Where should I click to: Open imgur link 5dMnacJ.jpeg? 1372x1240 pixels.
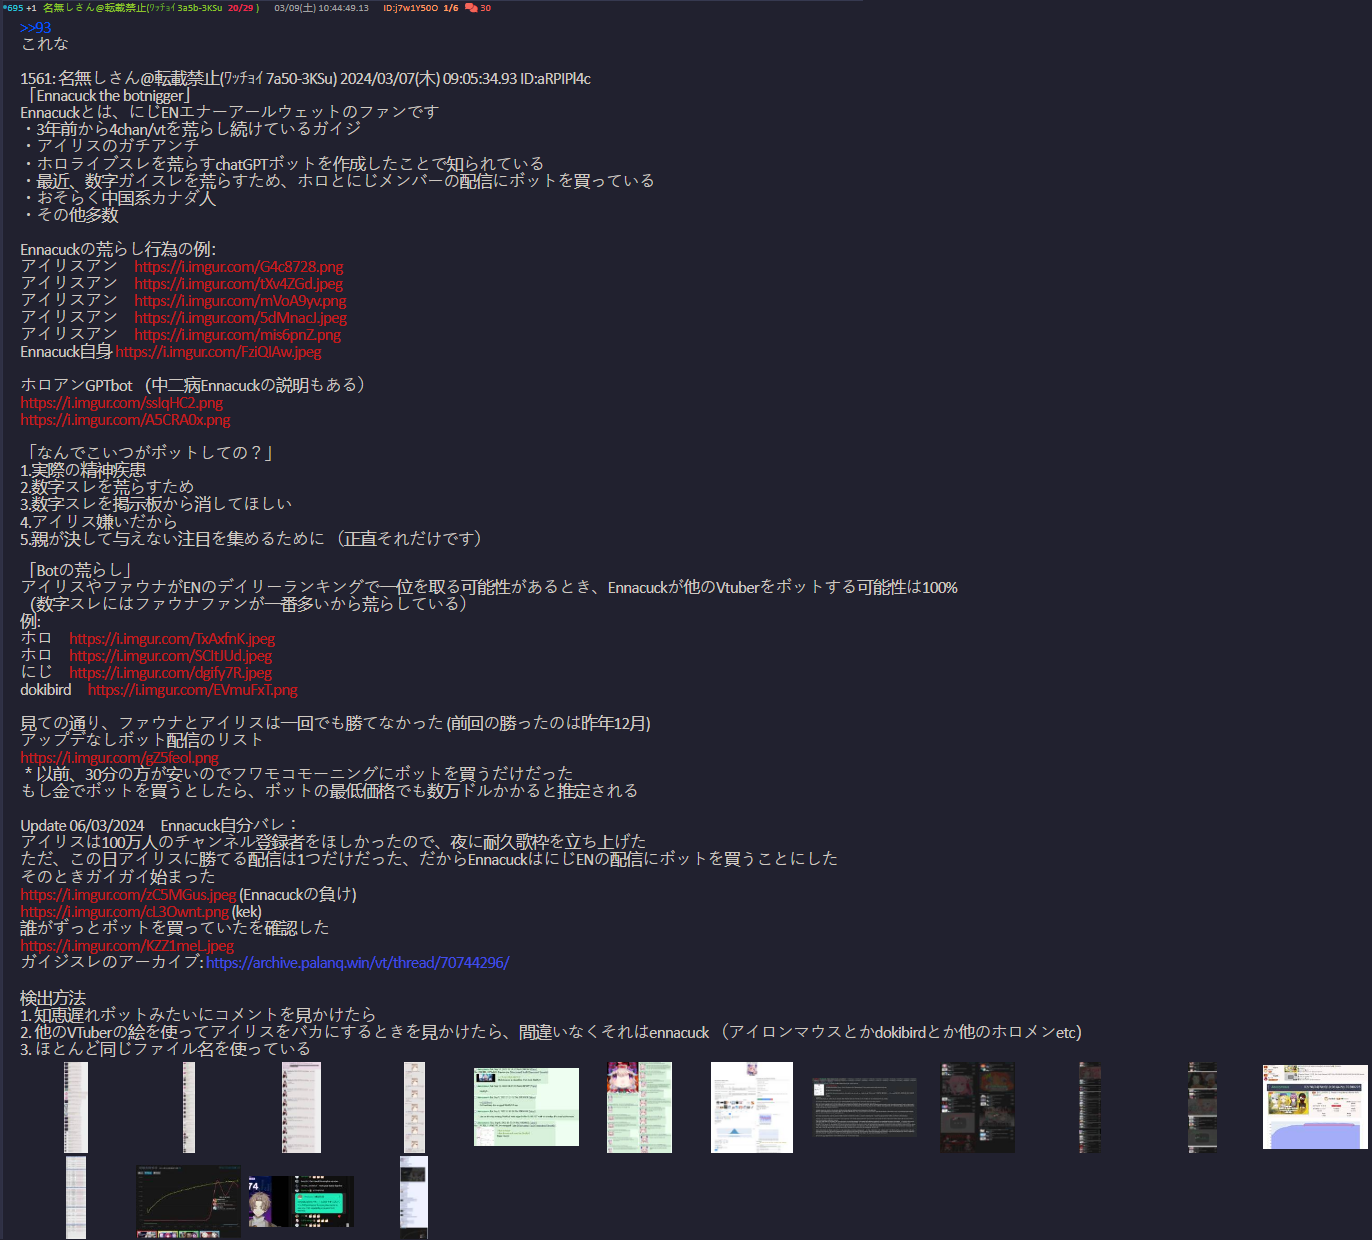coord(241,318)
